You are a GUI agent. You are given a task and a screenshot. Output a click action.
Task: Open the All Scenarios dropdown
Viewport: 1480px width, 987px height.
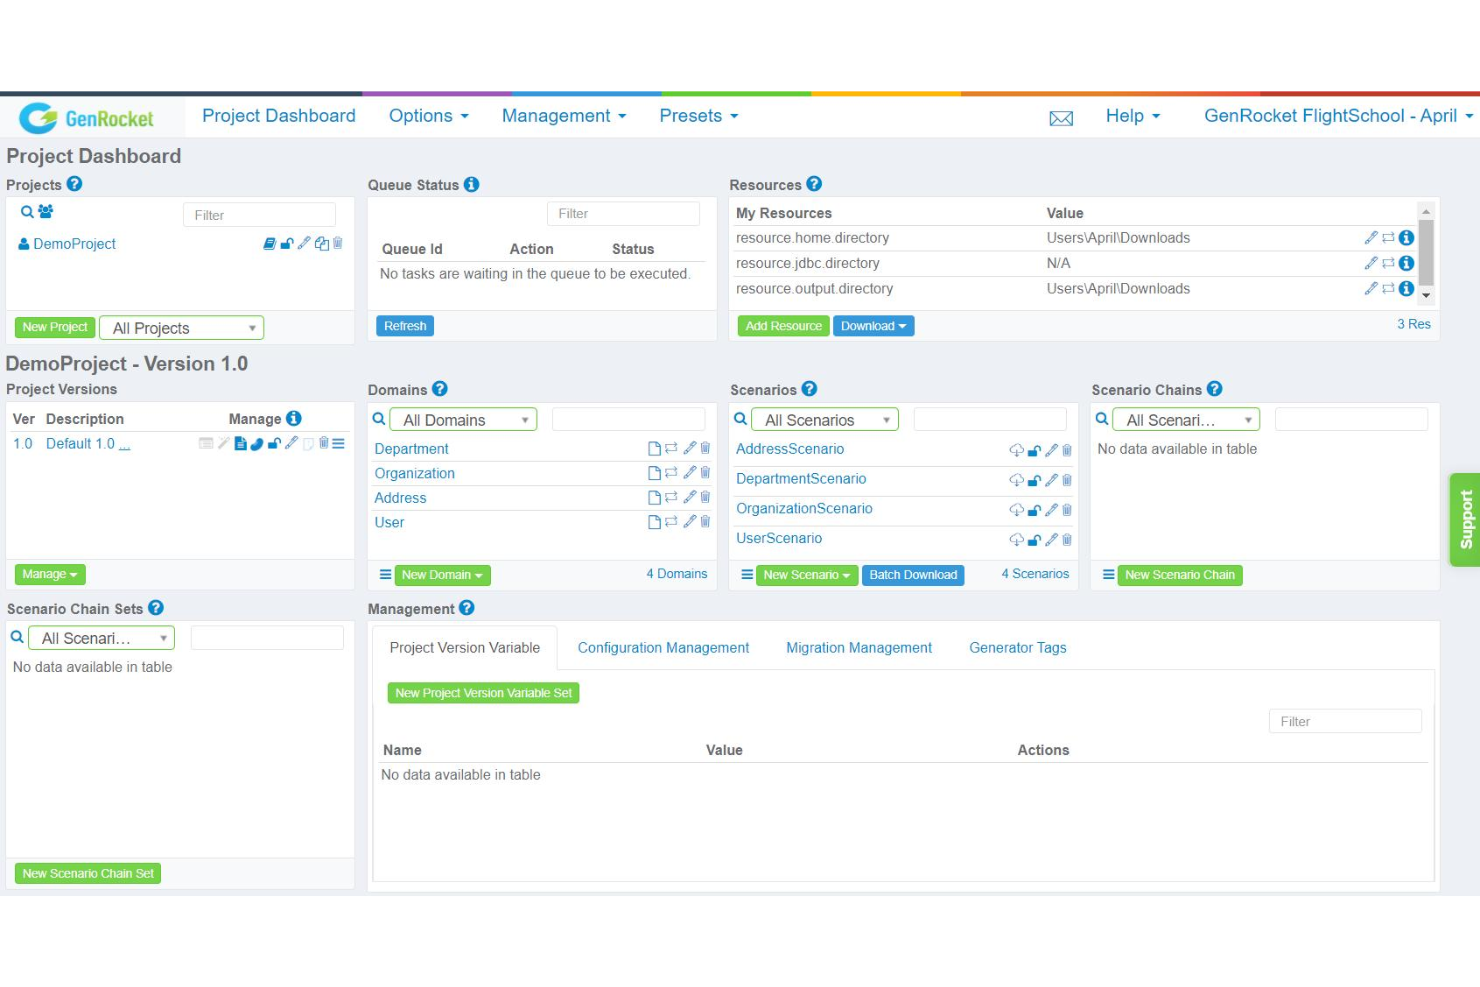825,420
